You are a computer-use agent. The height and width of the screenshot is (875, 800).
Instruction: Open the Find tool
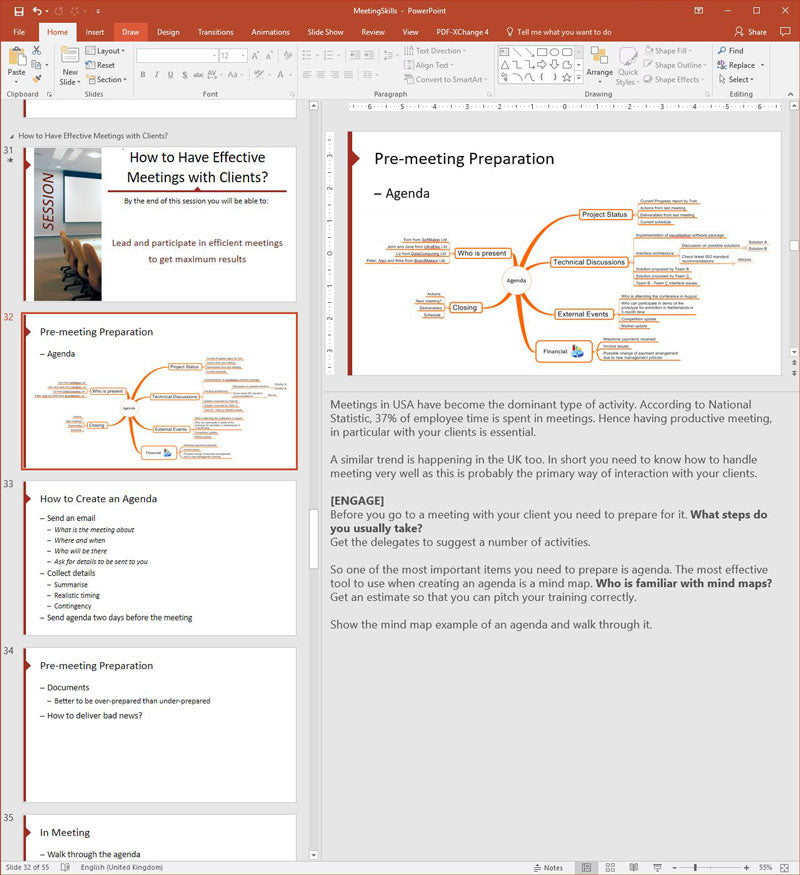pyautogui.click(x=731, y=51)
